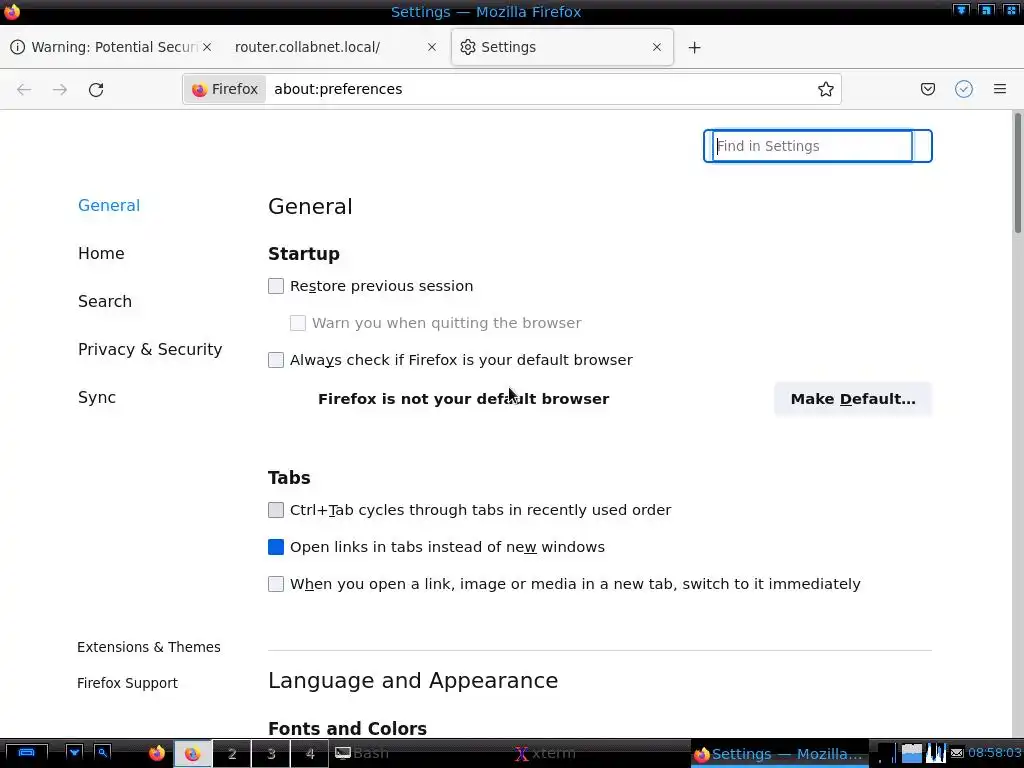Image resolution: width=1024 pixels, height=768 pixels.
Task: Uncheck Open links in tabs instead of new windows
Action: pos(276,547)
